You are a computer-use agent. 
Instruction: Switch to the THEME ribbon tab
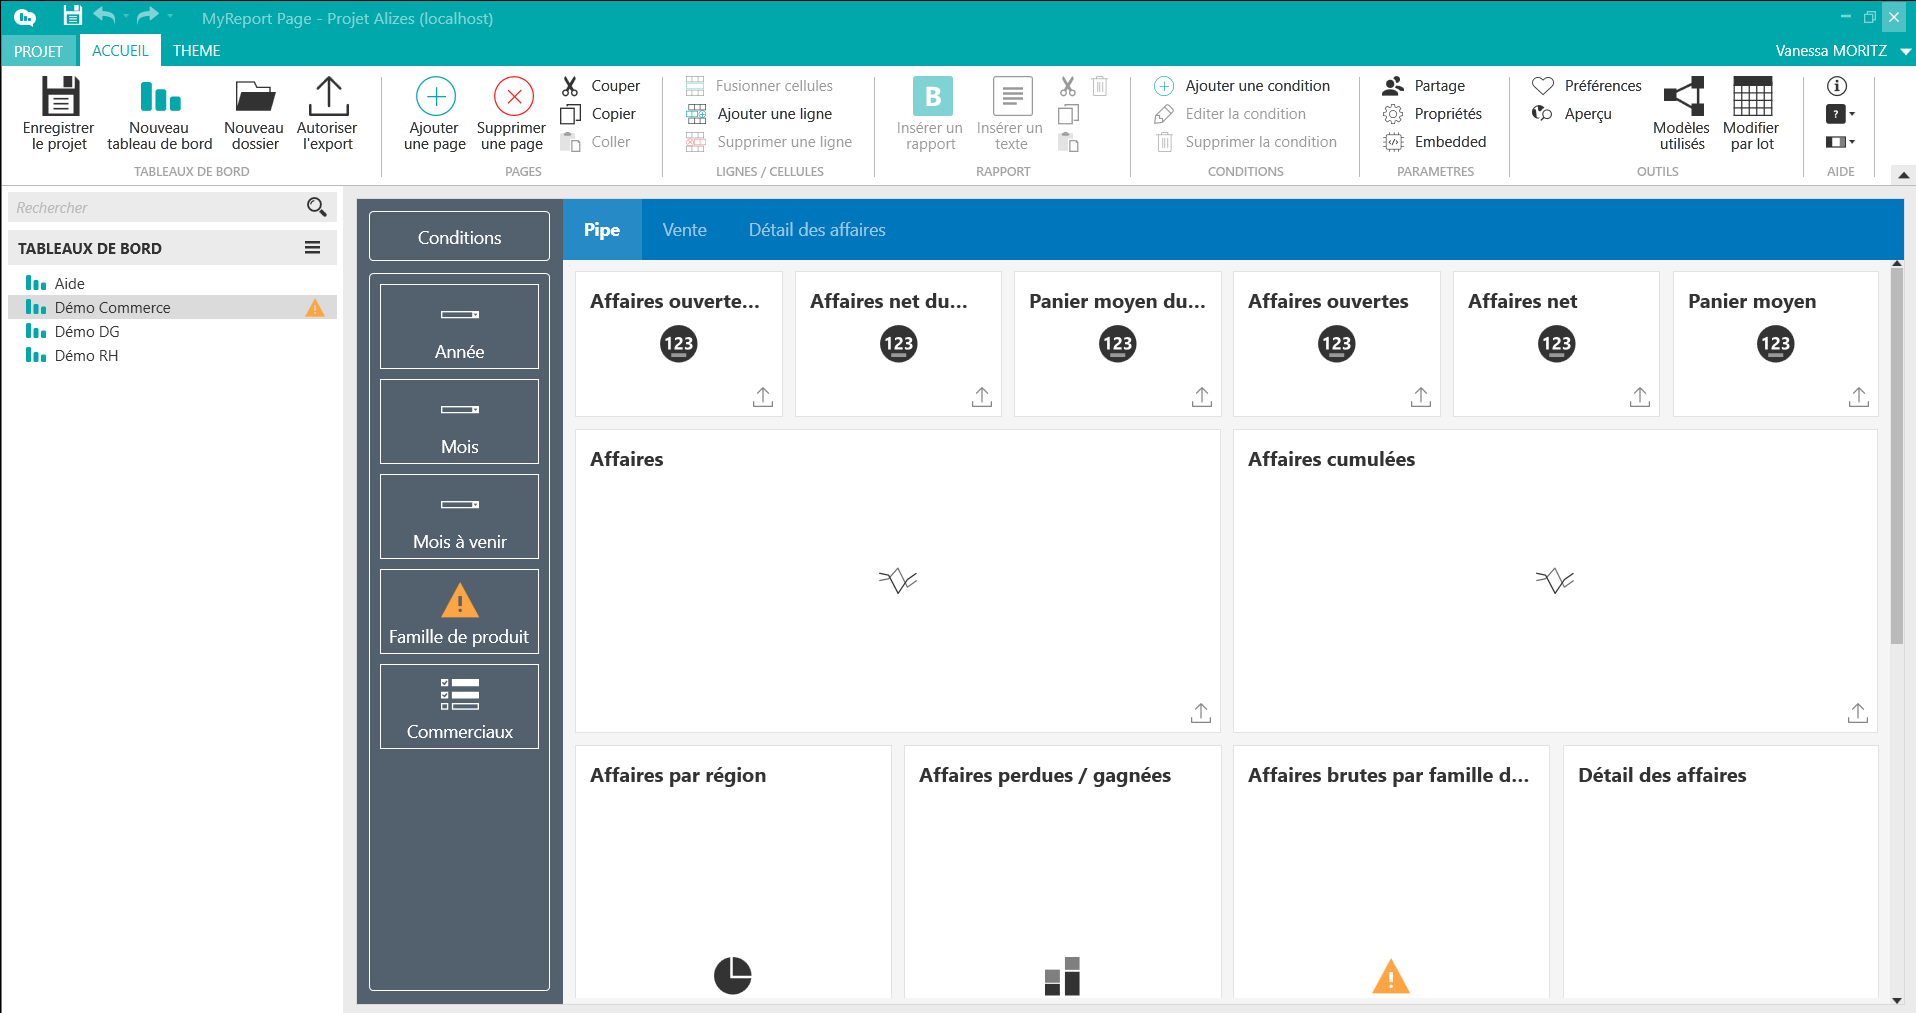196,51
